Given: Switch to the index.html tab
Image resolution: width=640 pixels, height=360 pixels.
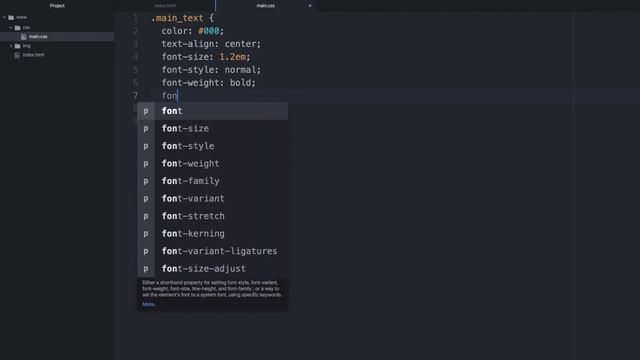Looking at the screenshot, I should (x=165, y=6).
